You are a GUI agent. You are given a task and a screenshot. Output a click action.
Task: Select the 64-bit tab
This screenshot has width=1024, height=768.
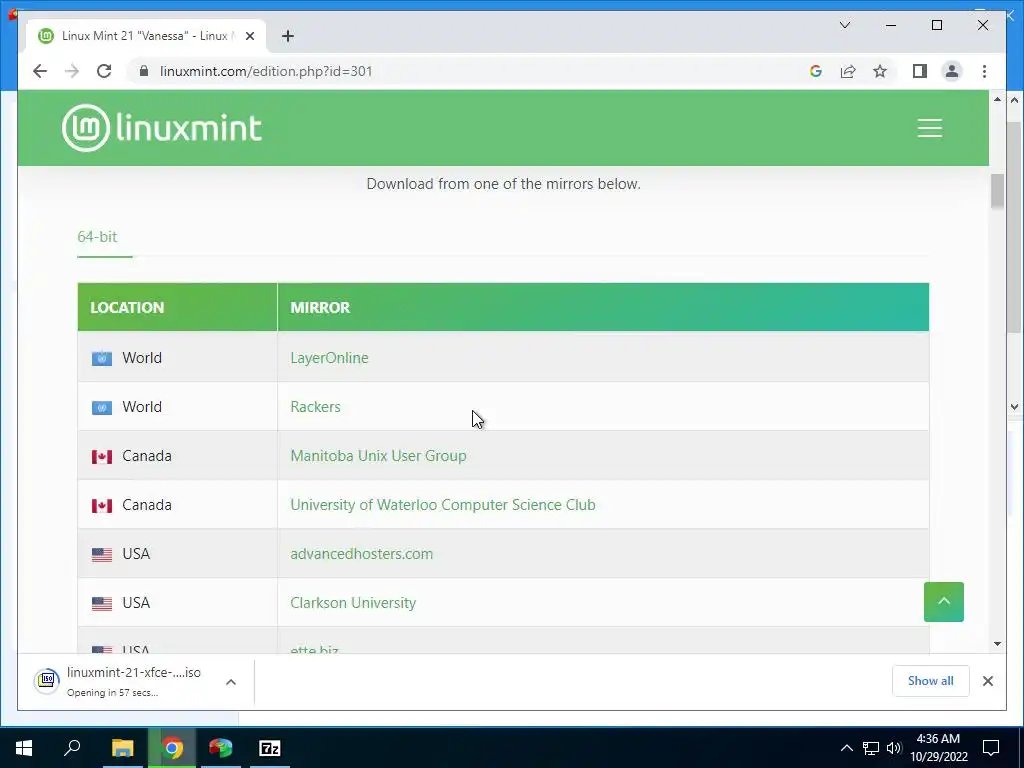click(97, 236)
